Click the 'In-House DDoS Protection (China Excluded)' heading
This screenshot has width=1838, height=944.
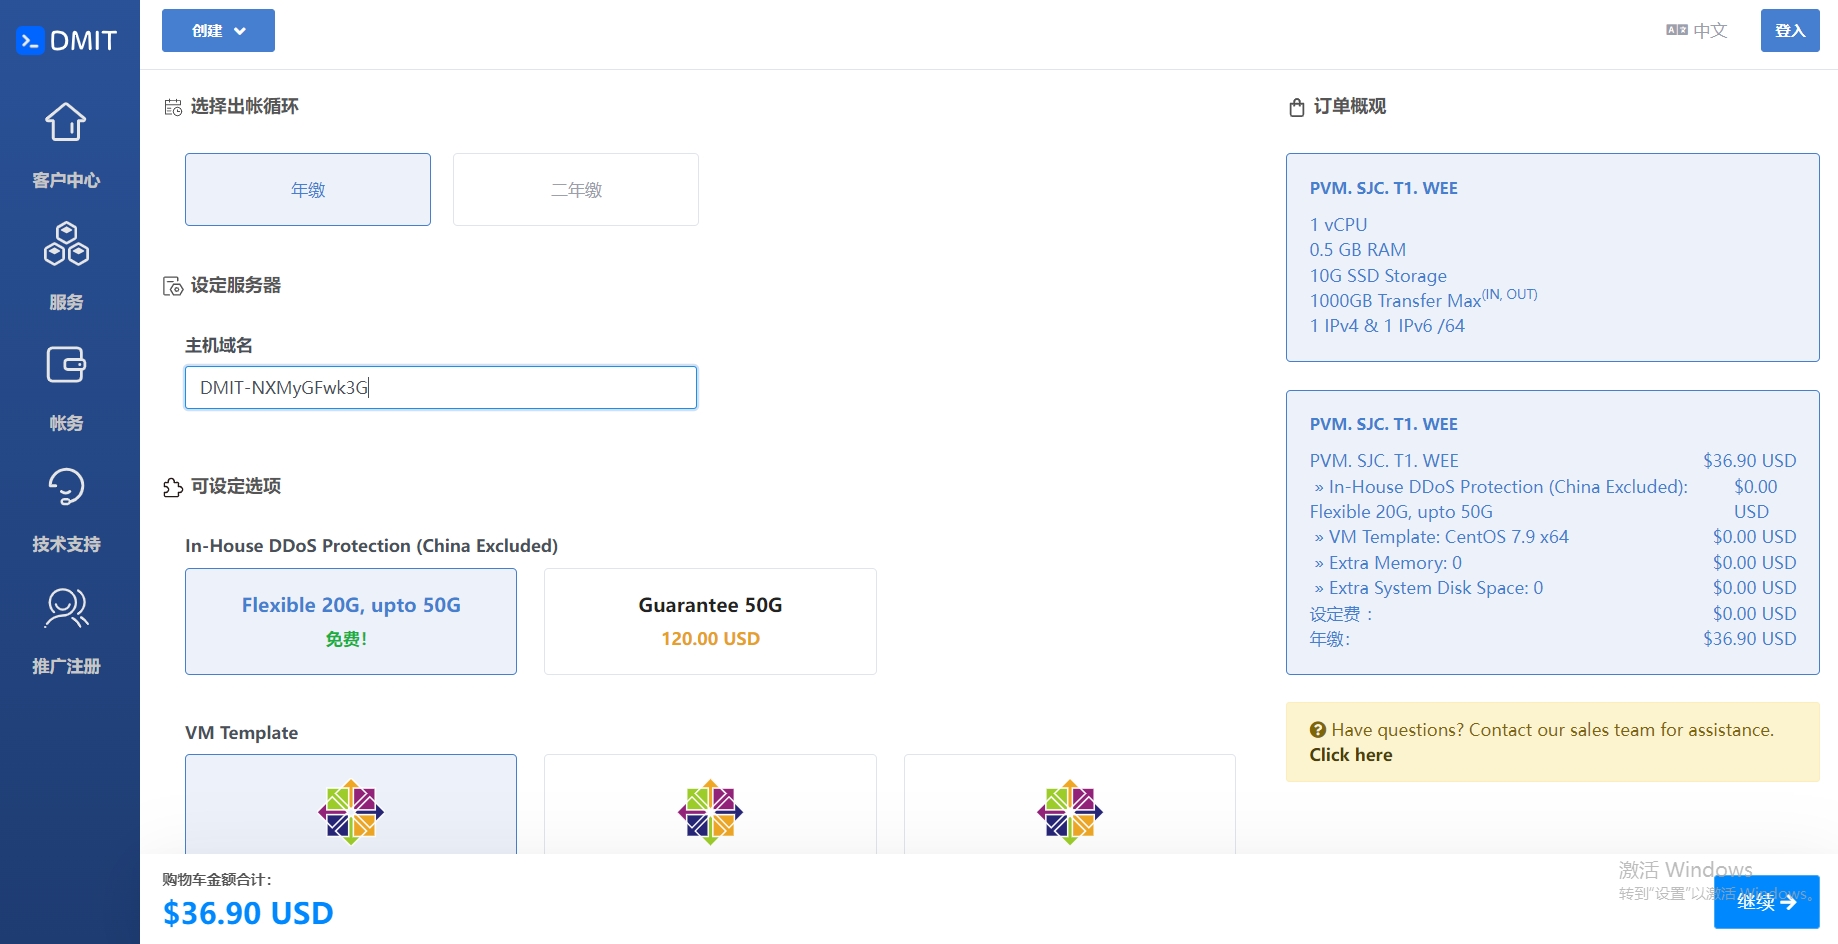pos(372,546)
